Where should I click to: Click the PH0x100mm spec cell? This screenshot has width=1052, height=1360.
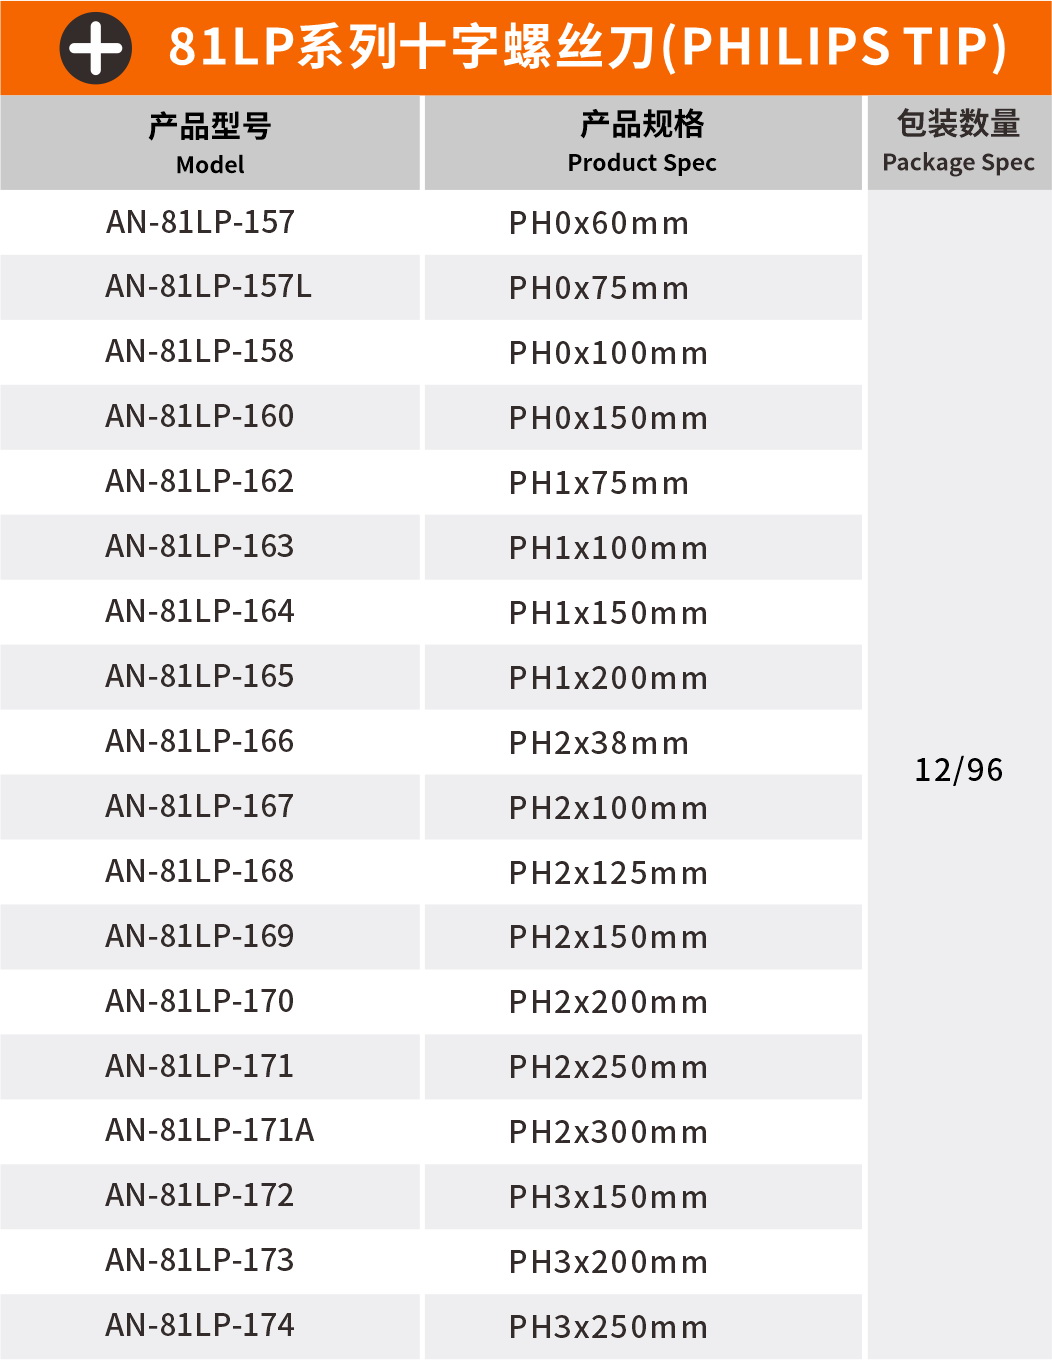(x=608, y=353)
